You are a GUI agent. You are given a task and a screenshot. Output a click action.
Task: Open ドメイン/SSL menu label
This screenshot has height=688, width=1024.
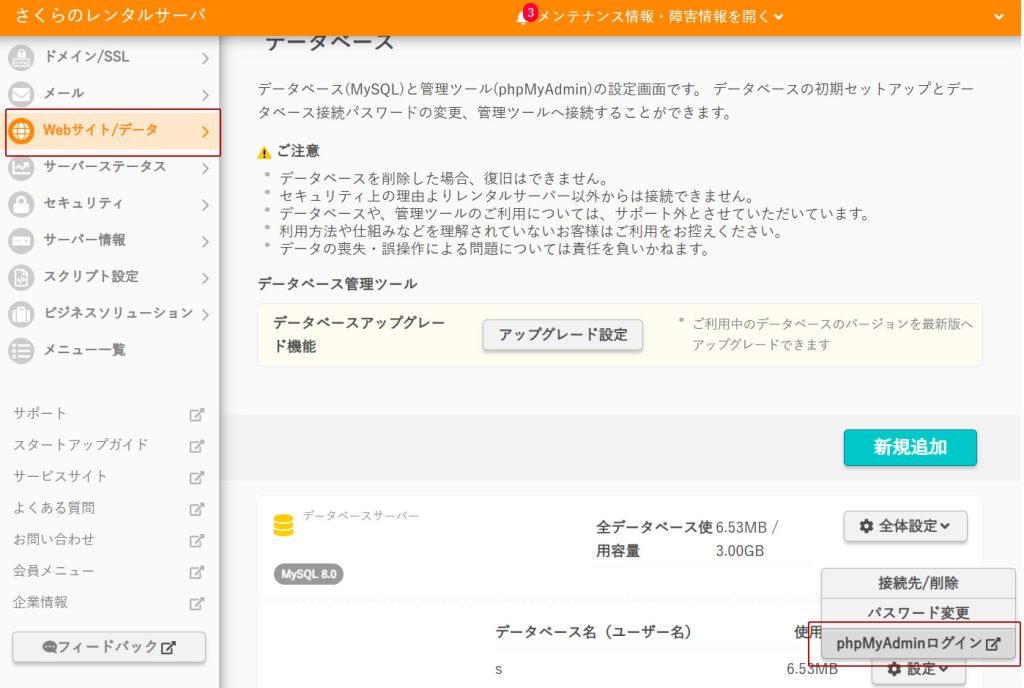tap(86, 57)
